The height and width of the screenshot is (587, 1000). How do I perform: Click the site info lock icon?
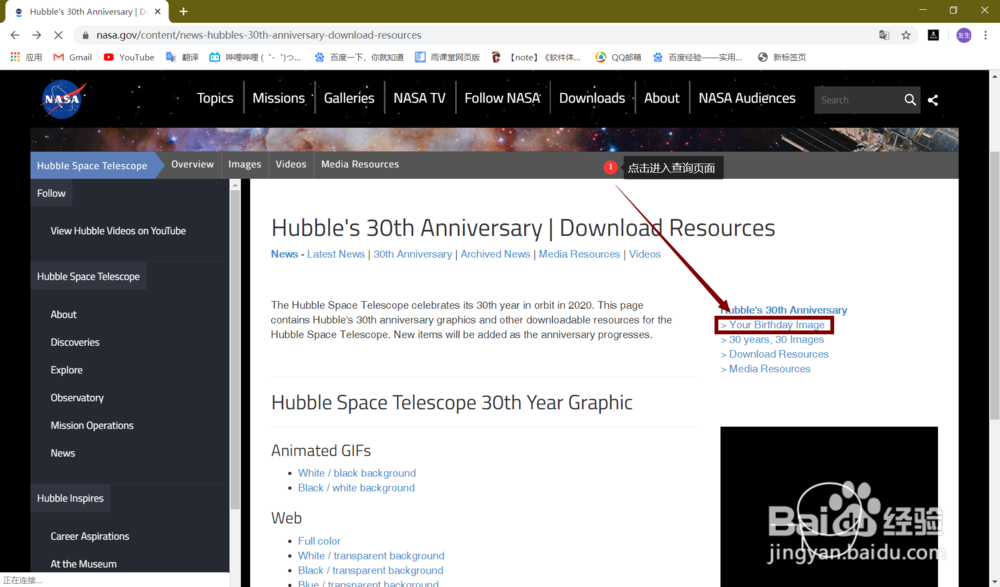85,35
